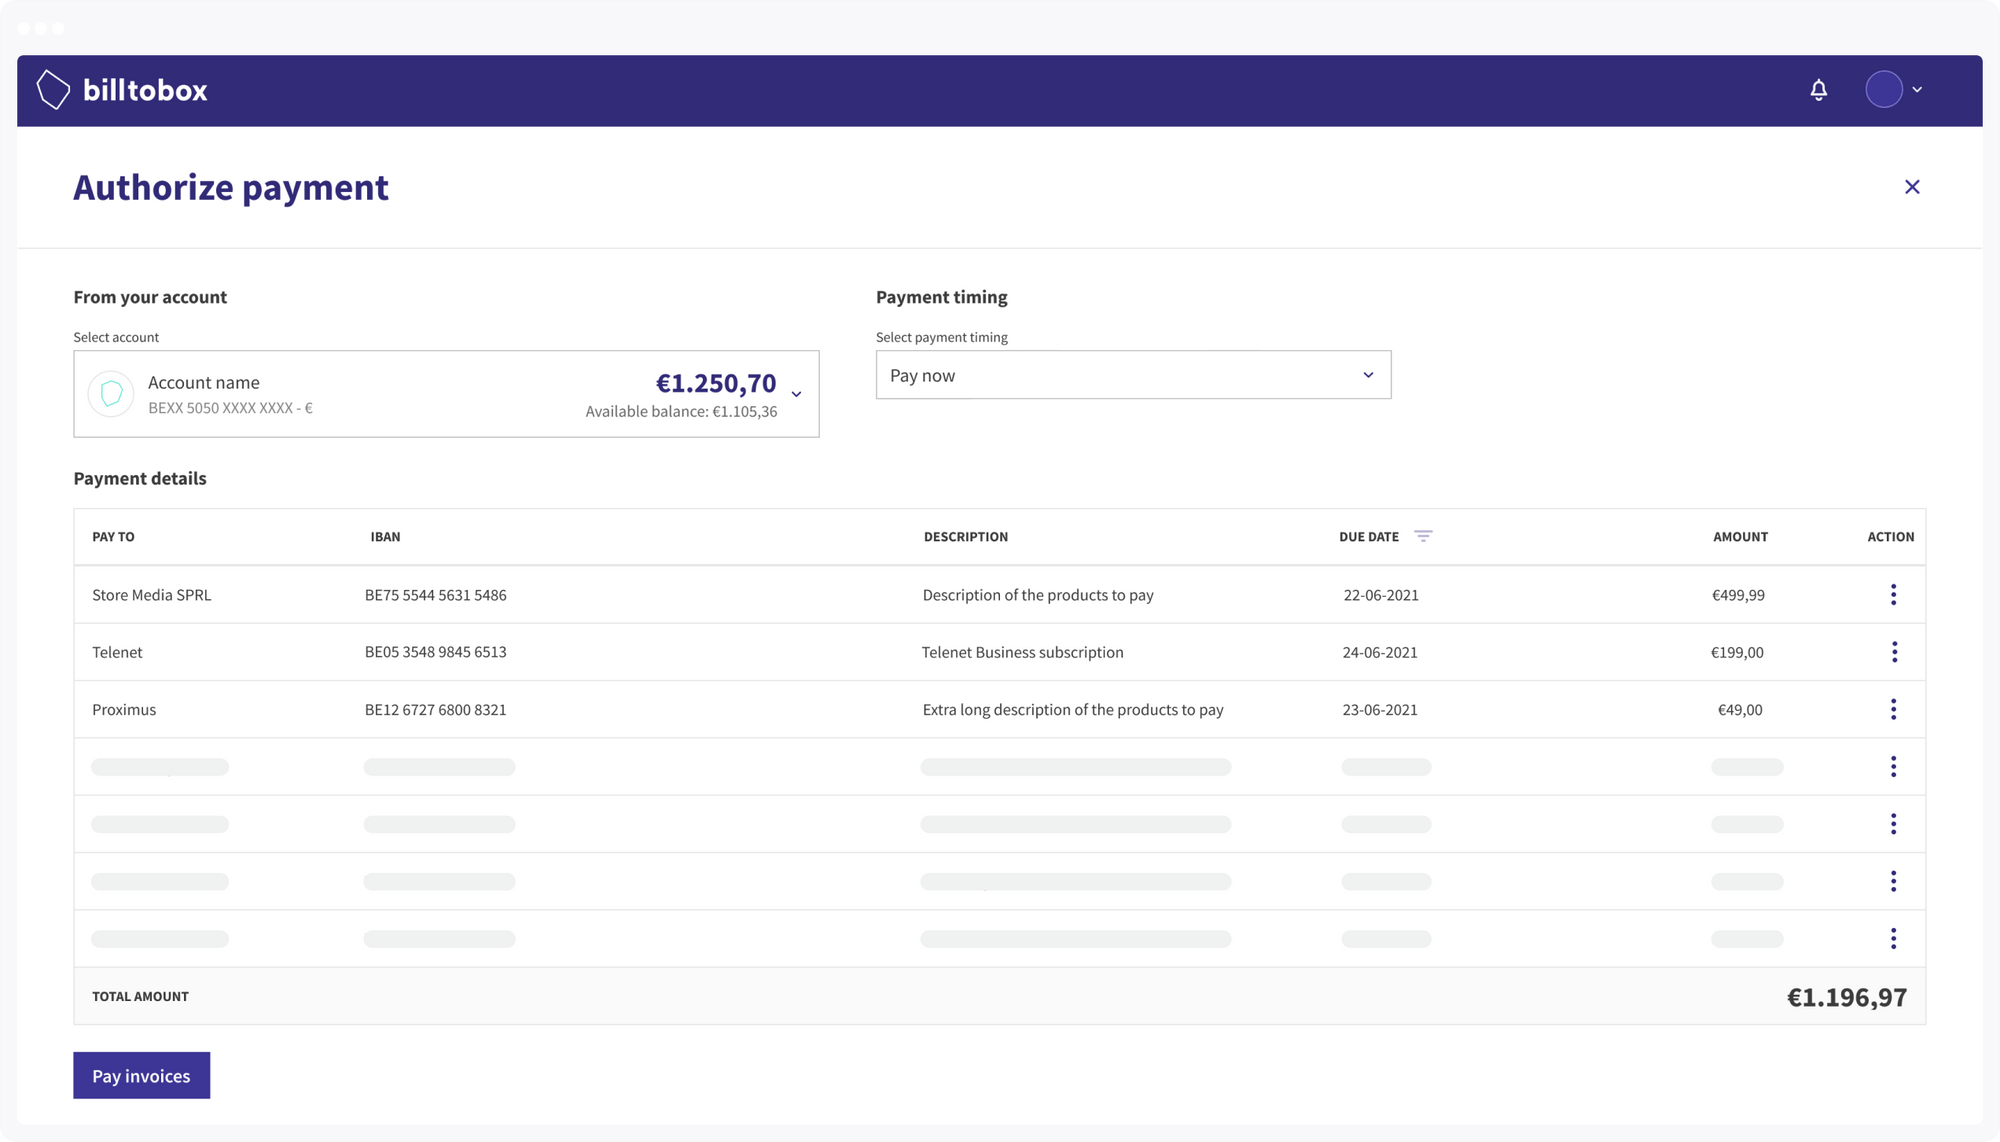Open the actions menu on the last placeholder row
The image size is (2000, 1142).
pyautogui.click(x=1893, y=938)
